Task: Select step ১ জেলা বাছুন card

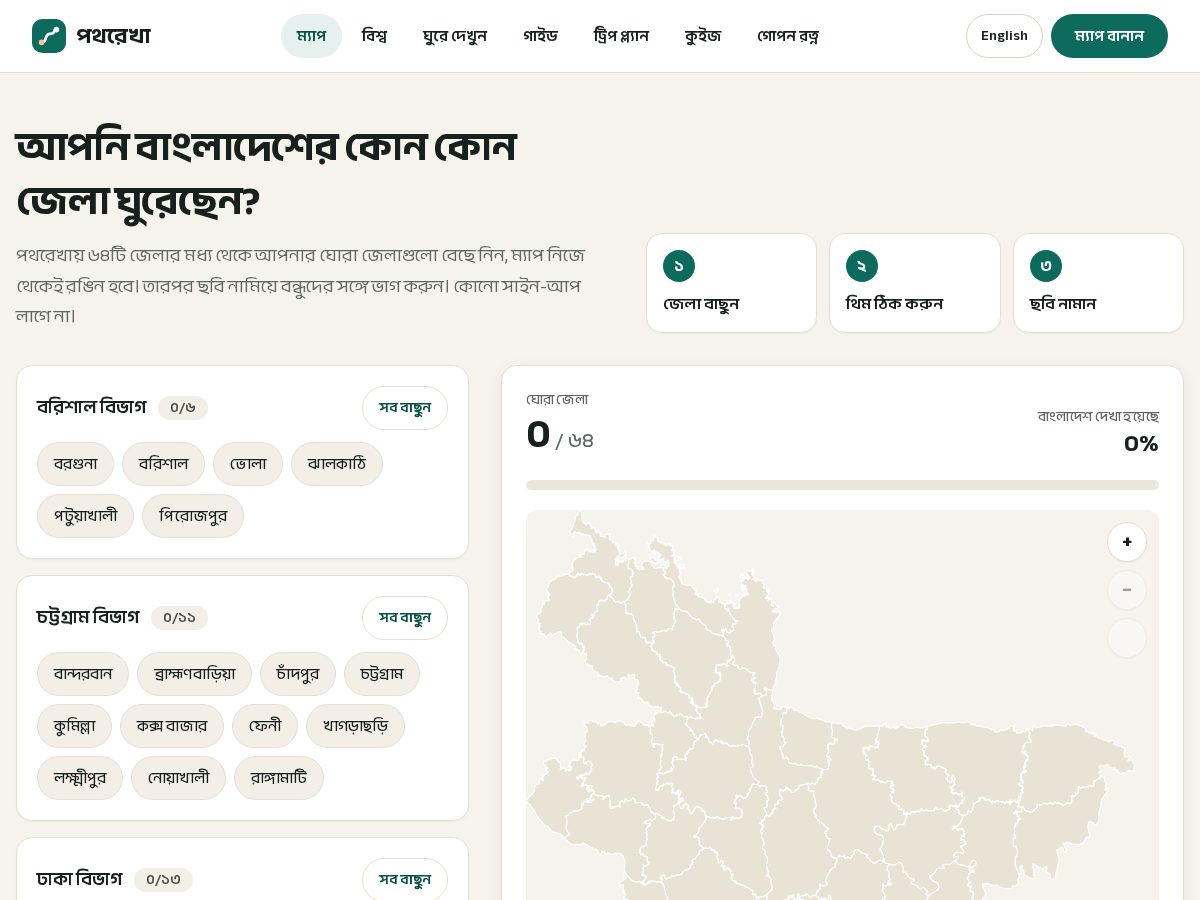Action: click(731, 283)
